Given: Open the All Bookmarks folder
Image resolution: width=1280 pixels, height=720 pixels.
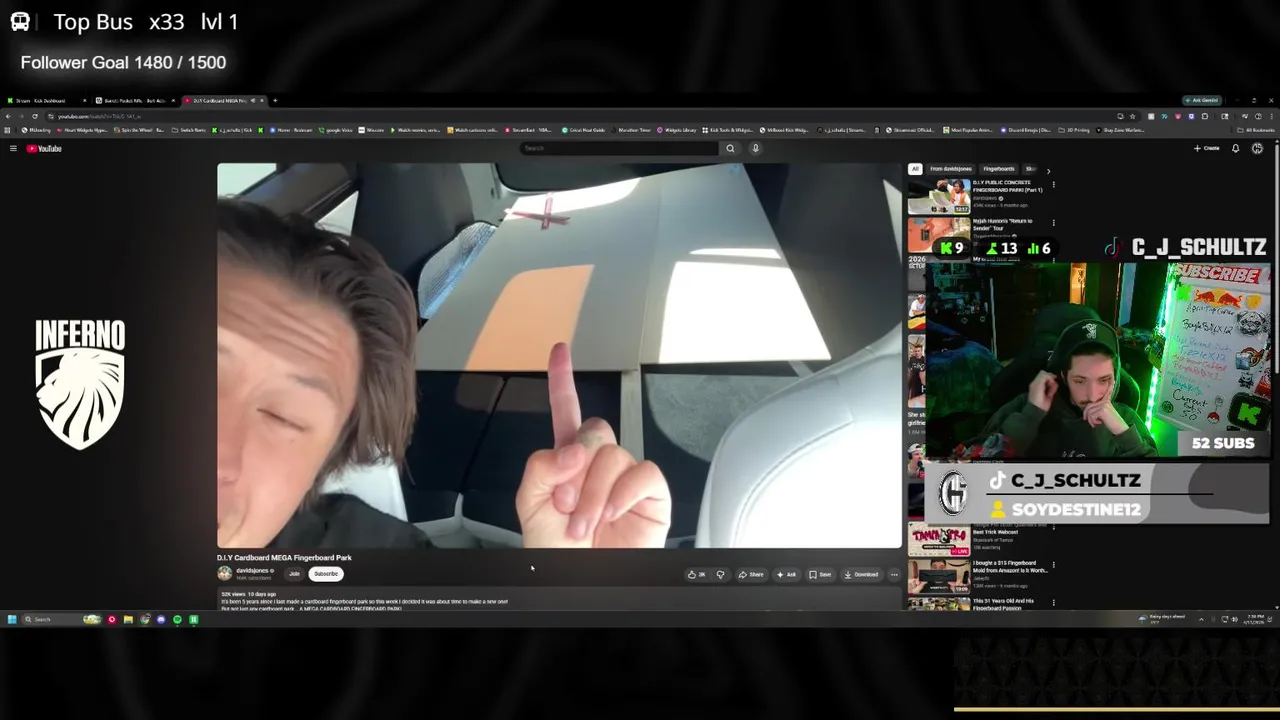Looking at the screenshot, I should click(x=1256, y=130).
